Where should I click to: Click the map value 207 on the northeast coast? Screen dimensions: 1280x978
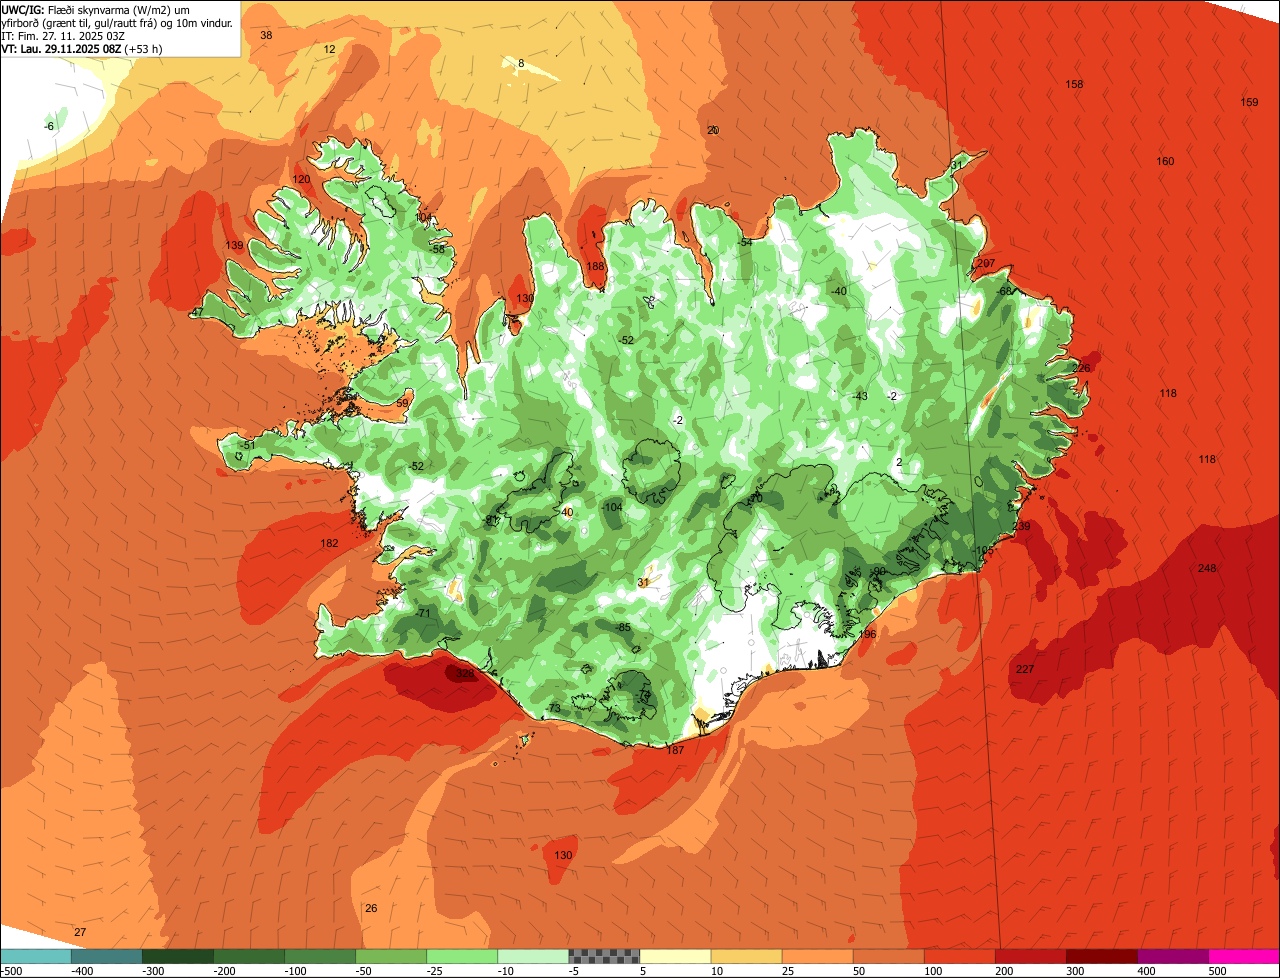(x=986, y=263)
